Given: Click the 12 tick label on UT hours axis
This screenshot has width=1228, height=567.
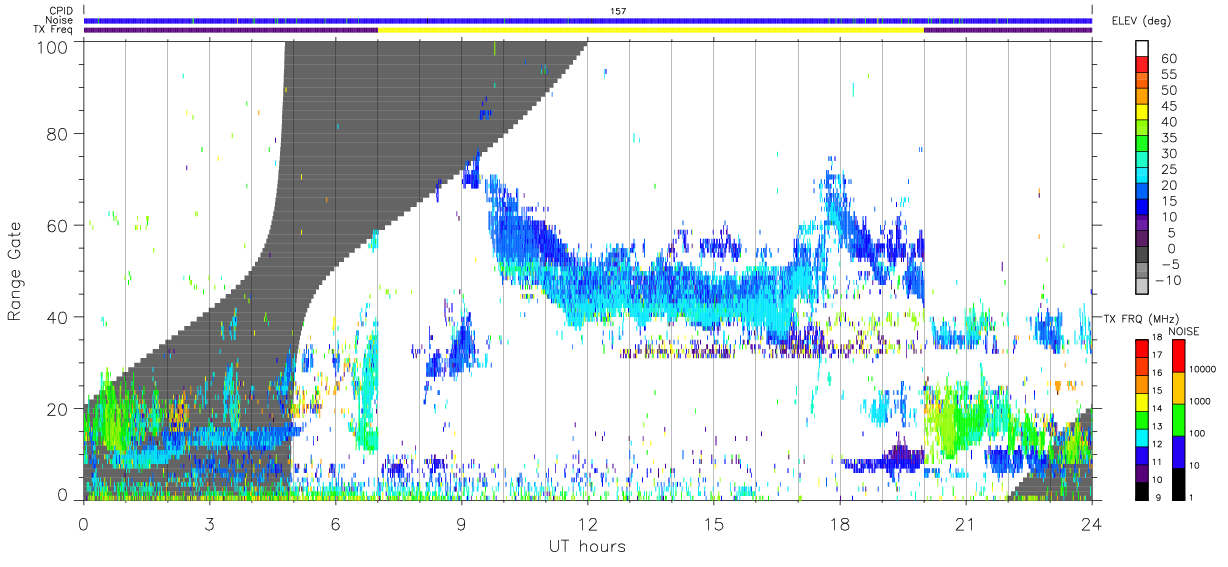Looking at the screenshot, I should click(587, 523).
